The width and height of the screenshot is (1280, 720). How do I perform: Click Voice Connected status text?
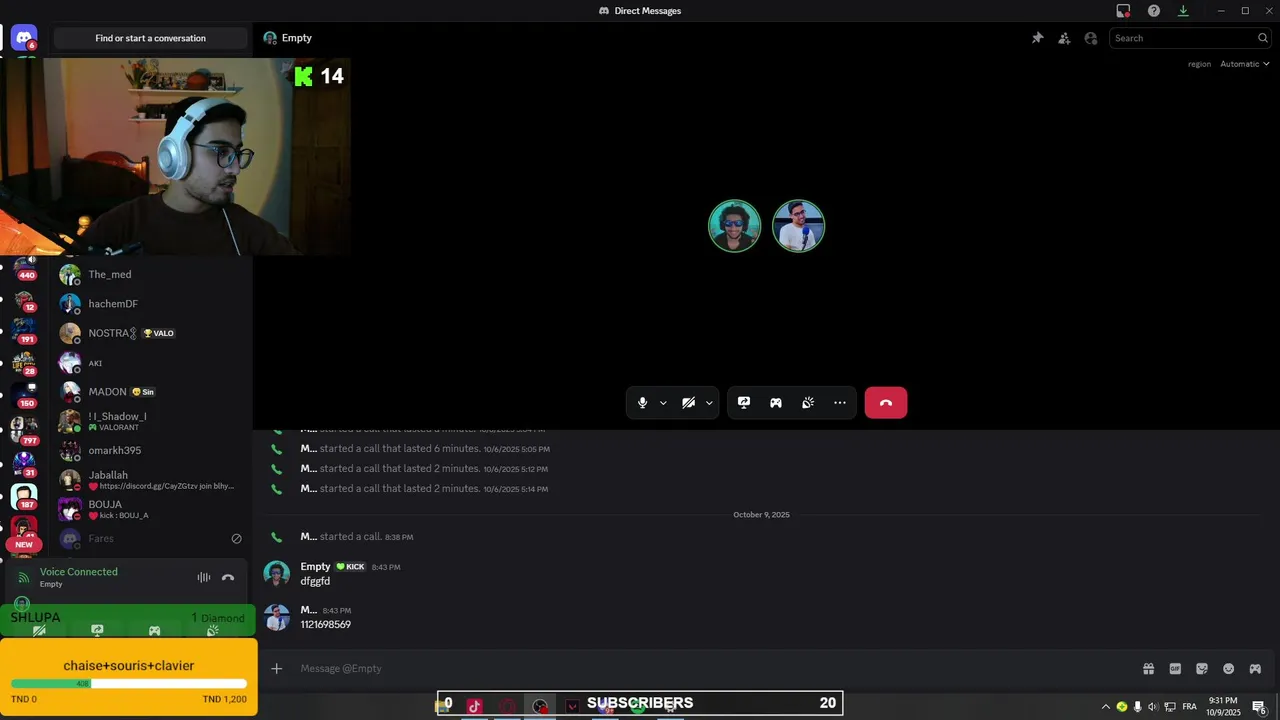[x=79, y=572]
